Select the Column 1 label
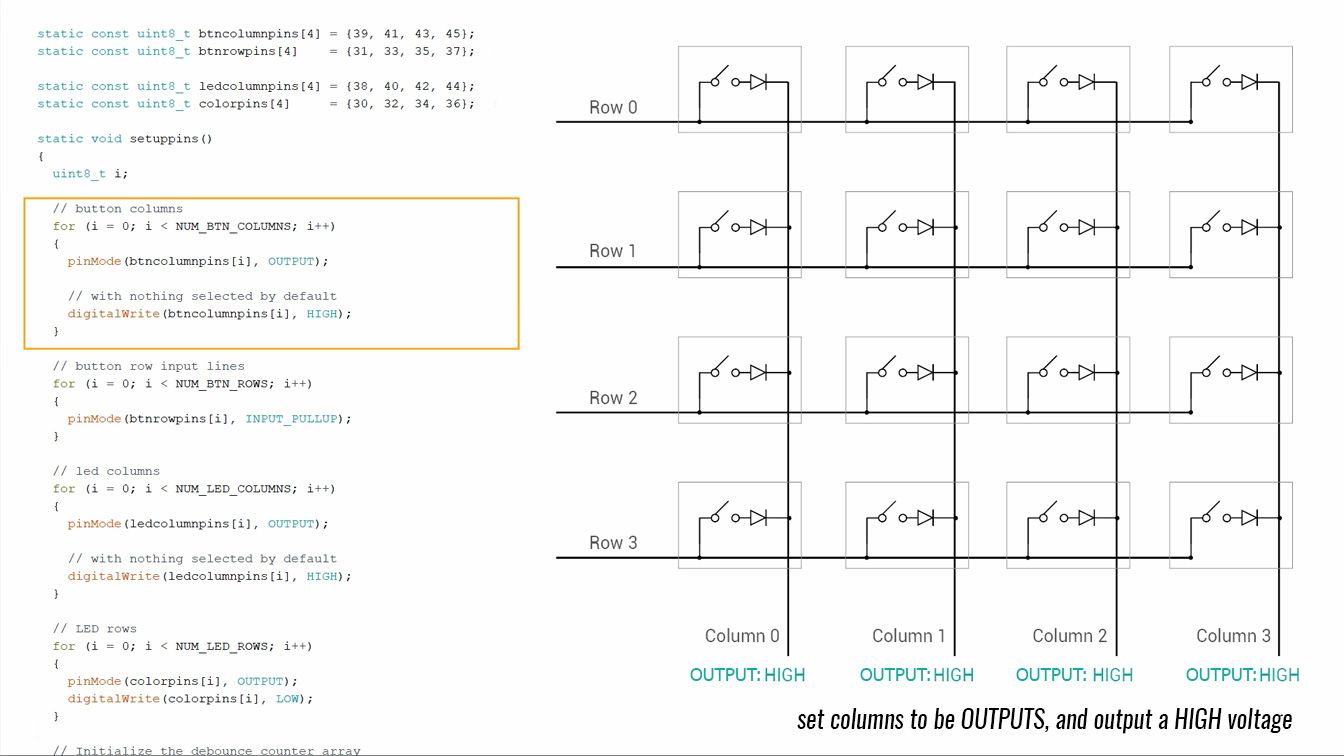The height and width of the screenshot is (756, 1344). coord(908,636)
